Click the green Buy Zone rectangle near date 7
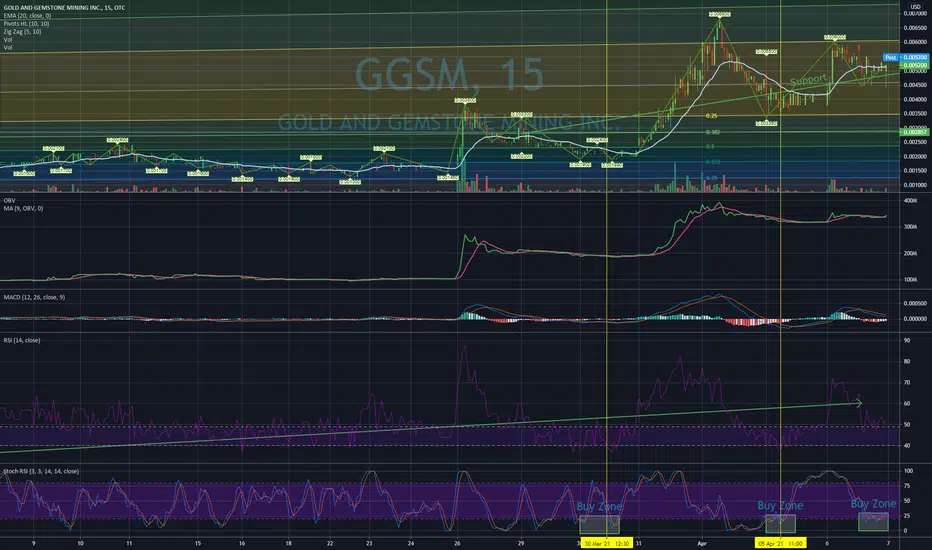The height and width of the screenshot is (550, 932). click(x=874, y=522)
